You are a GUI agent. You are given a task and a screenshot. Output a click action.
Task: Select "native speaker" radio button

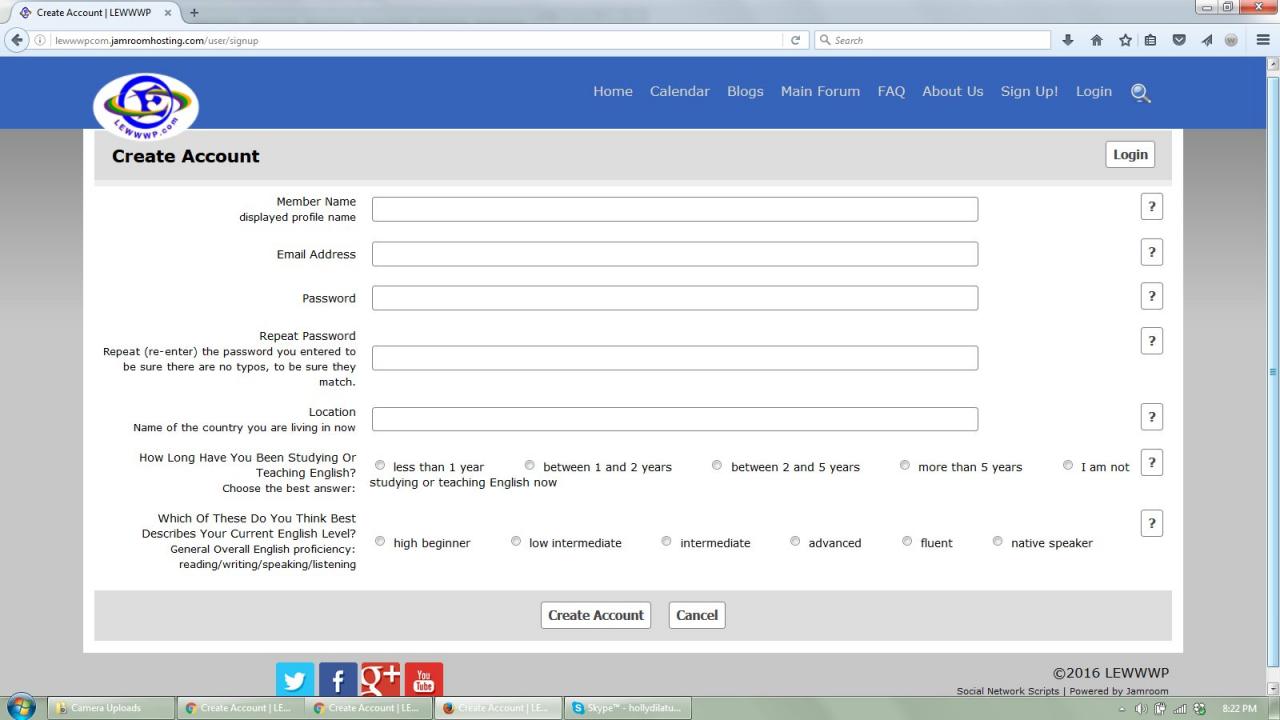click(997, 541)
